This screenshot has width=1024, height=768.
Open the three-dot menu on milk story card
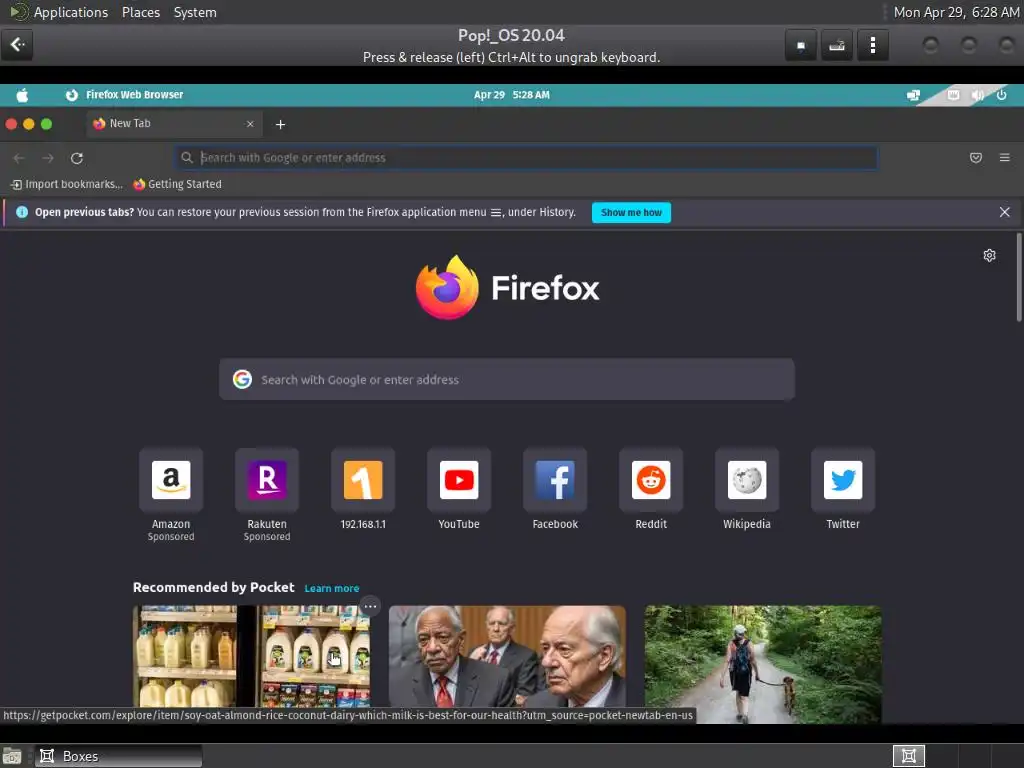tap(370, 607)
